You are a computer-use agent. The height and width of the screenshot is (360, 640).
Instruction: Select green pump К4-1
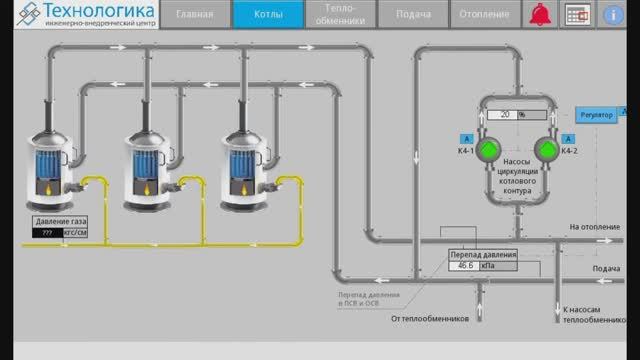point(488,150)
